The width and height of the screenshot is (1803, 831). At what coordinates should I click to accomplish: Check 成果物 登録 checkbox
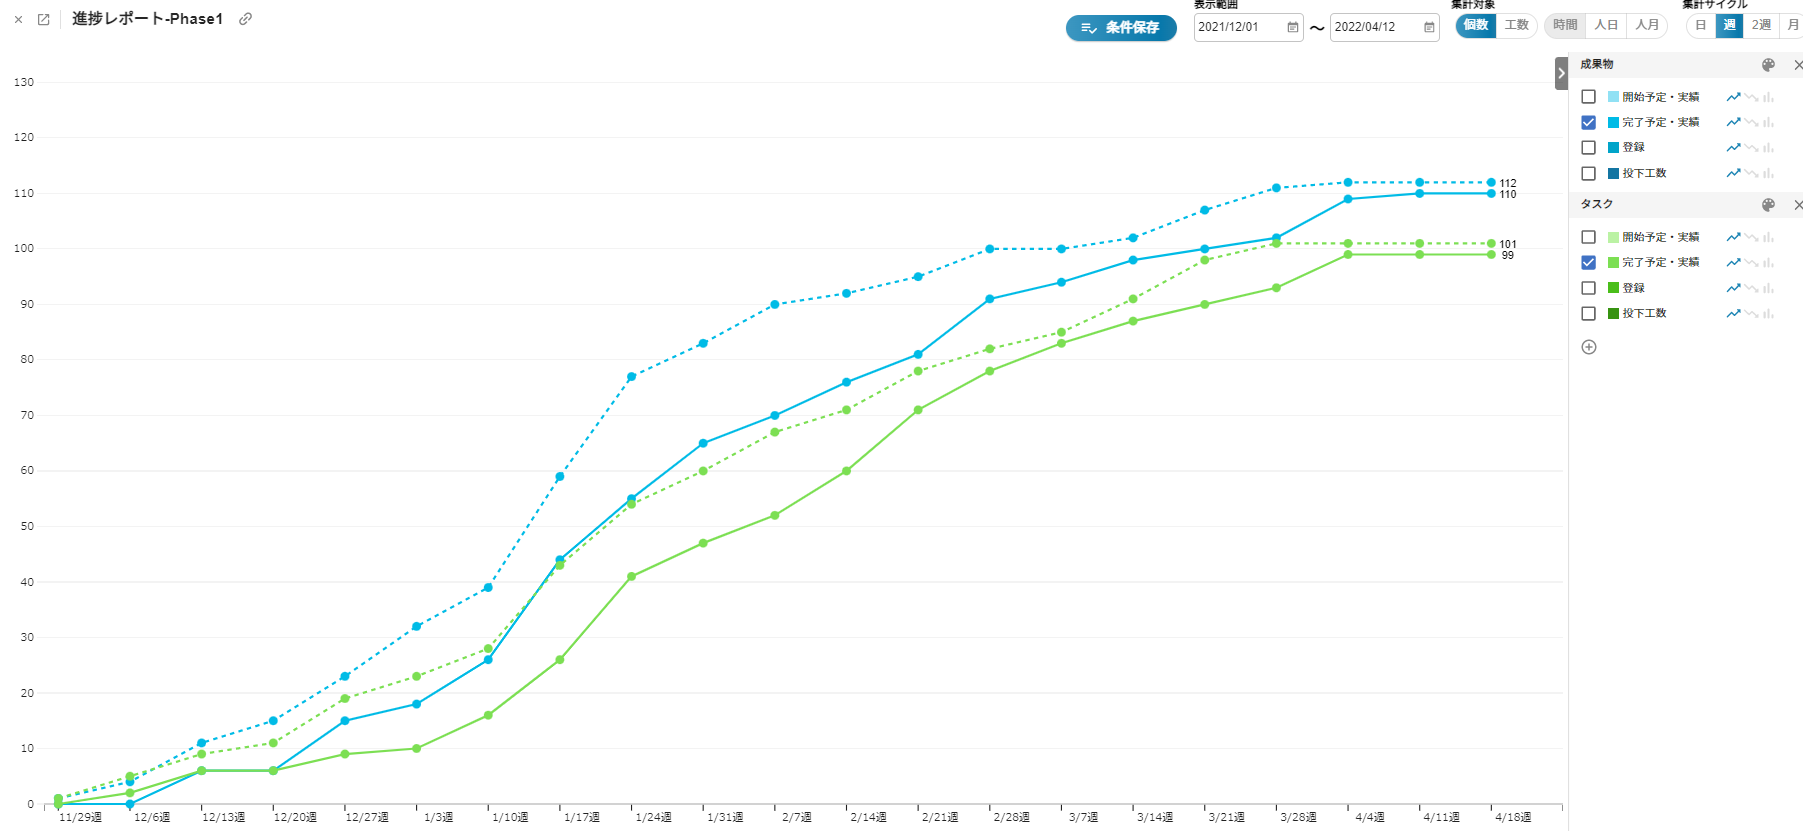tap(1588, 148)
